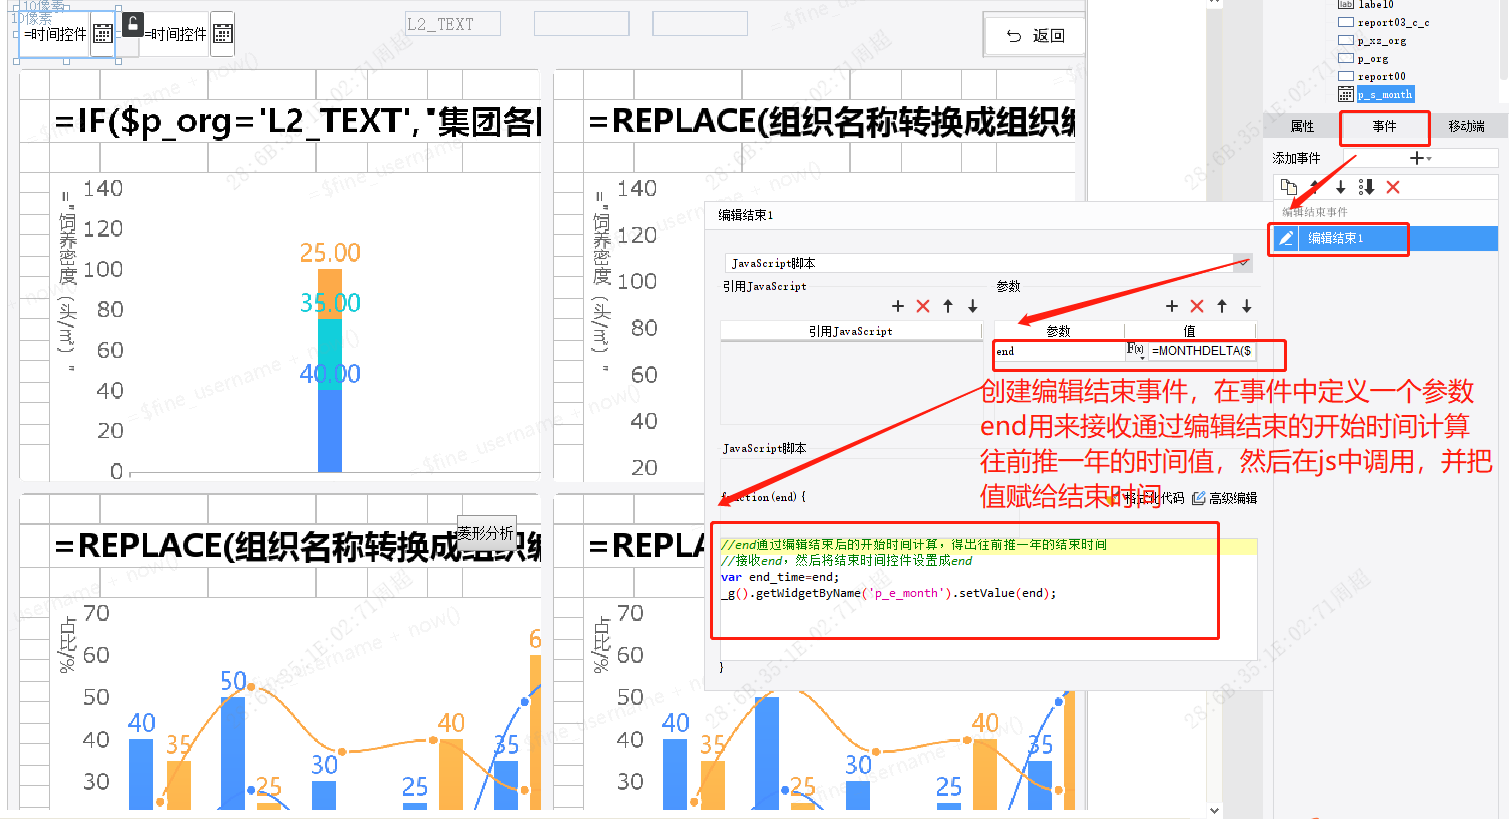
Task: Click the end parameter name cell
Action: pos(1059,351)
